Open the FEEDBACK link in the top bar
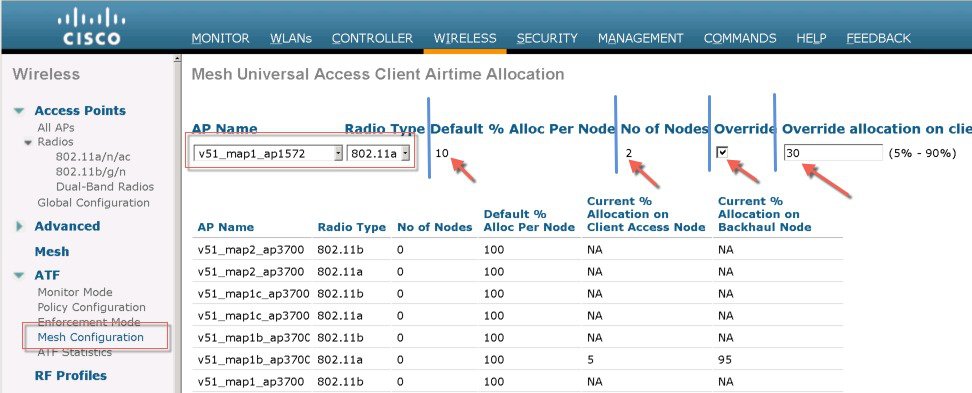Viewport: 972px width, 393px height. click(878, 38)
